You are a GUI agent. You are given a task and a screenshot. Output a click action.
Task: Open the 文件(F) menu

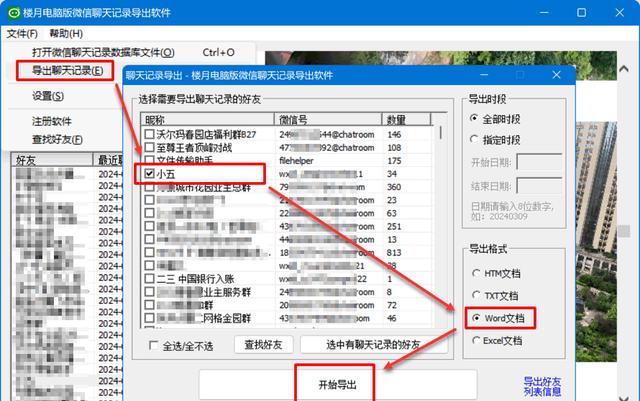22,33
